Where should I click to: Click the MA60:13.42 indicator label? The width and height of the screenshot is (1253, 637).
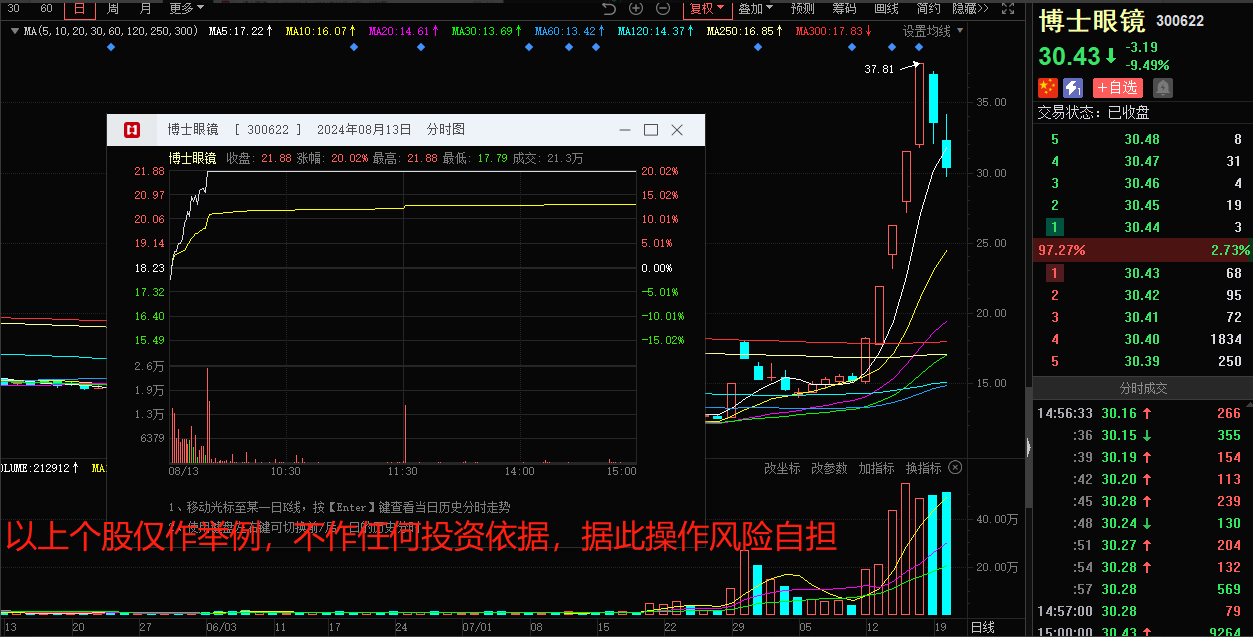pos(569,31)
